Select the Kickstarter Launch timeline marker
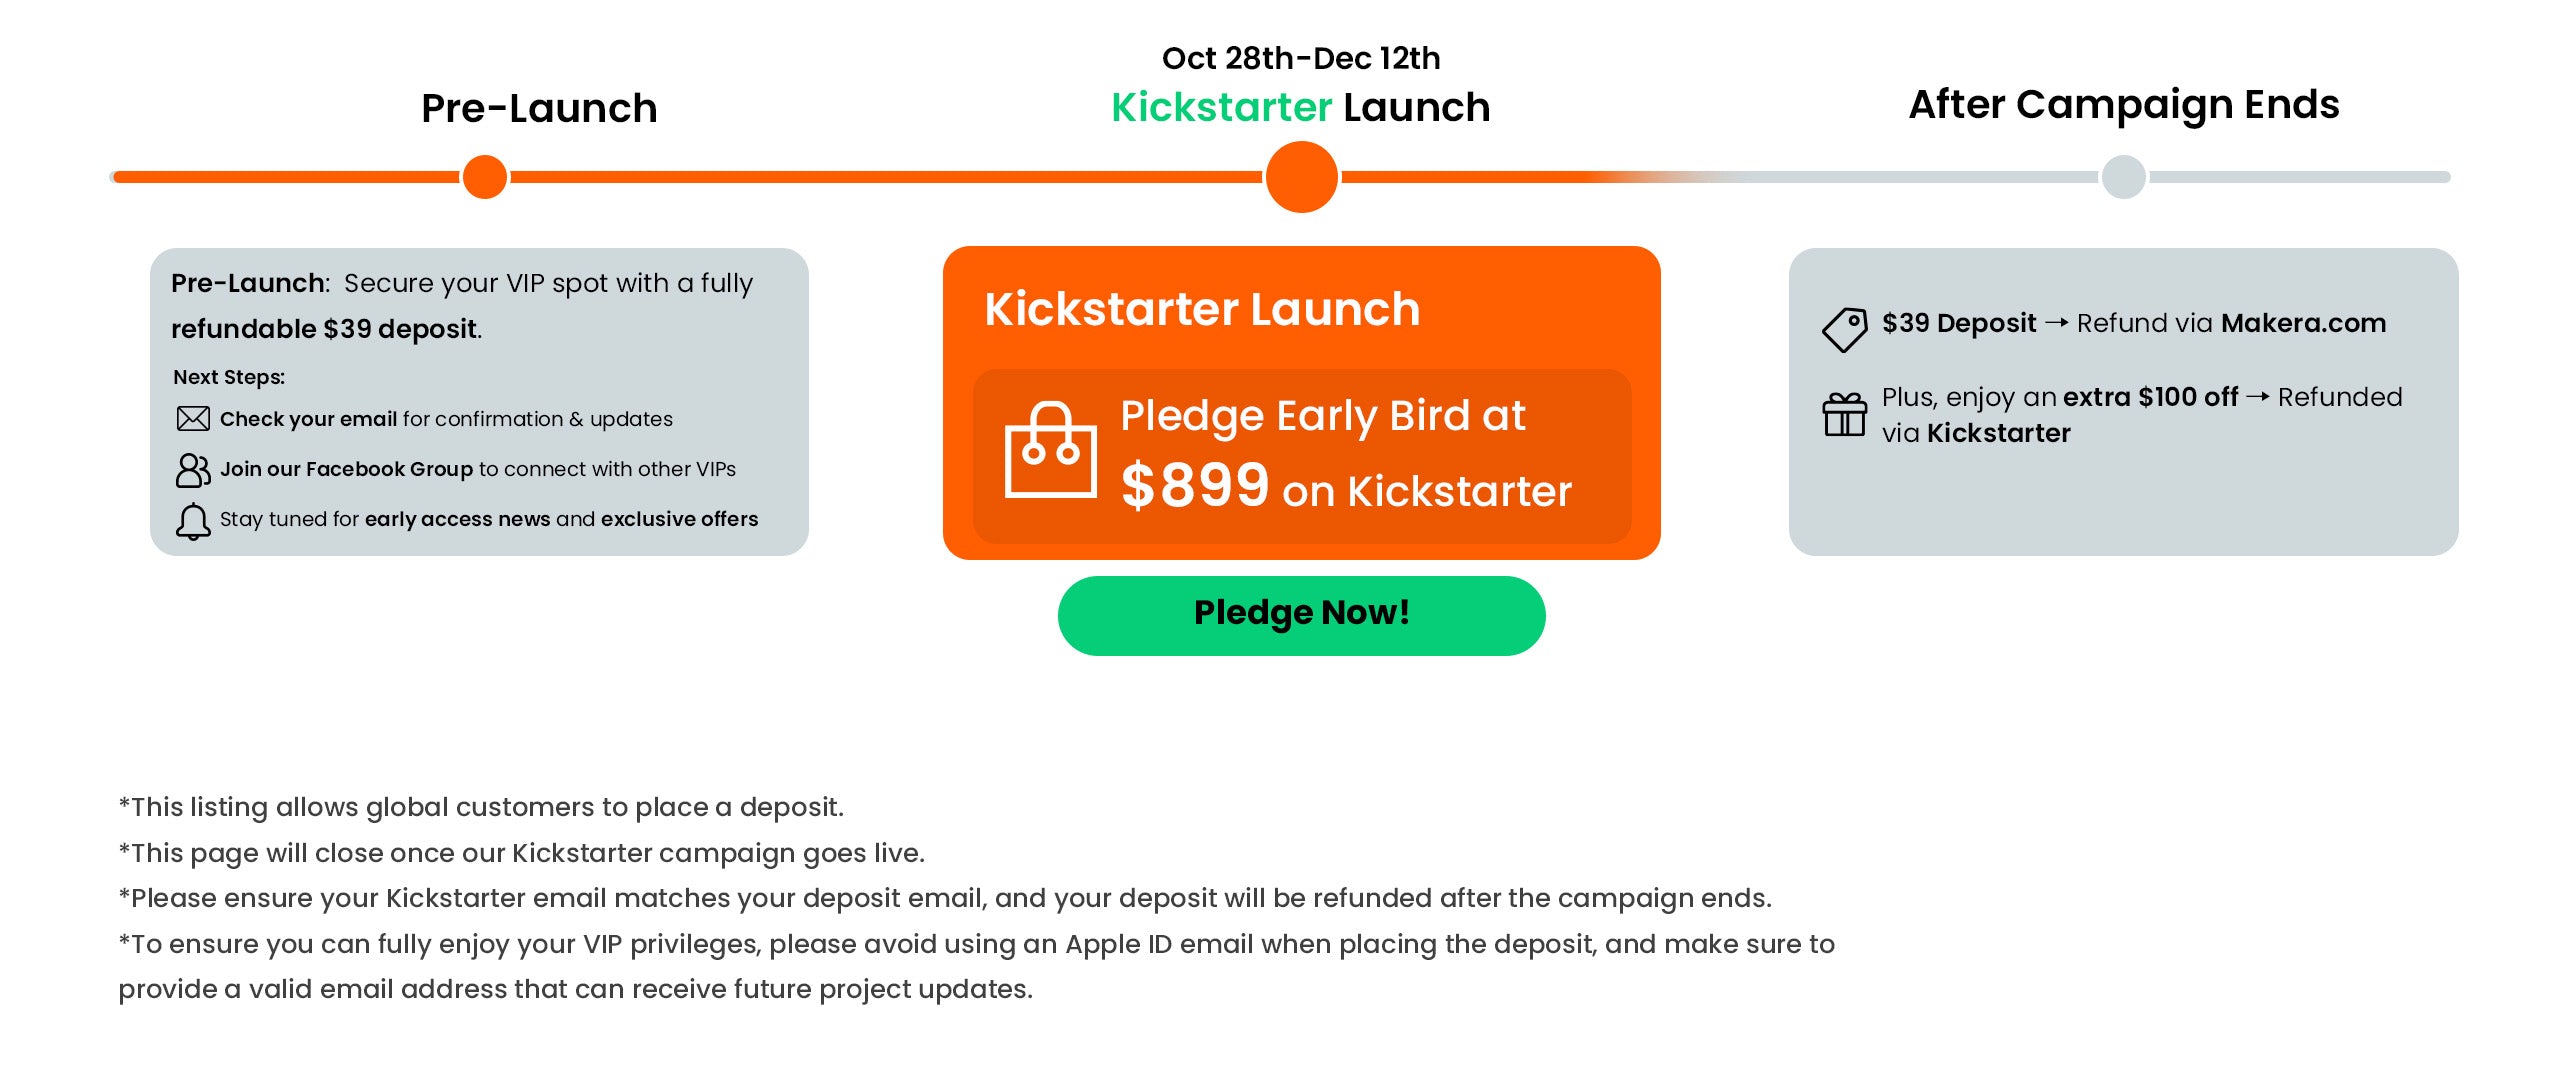Viewport: 2560px width, 1074px height. pos(1301,177)
